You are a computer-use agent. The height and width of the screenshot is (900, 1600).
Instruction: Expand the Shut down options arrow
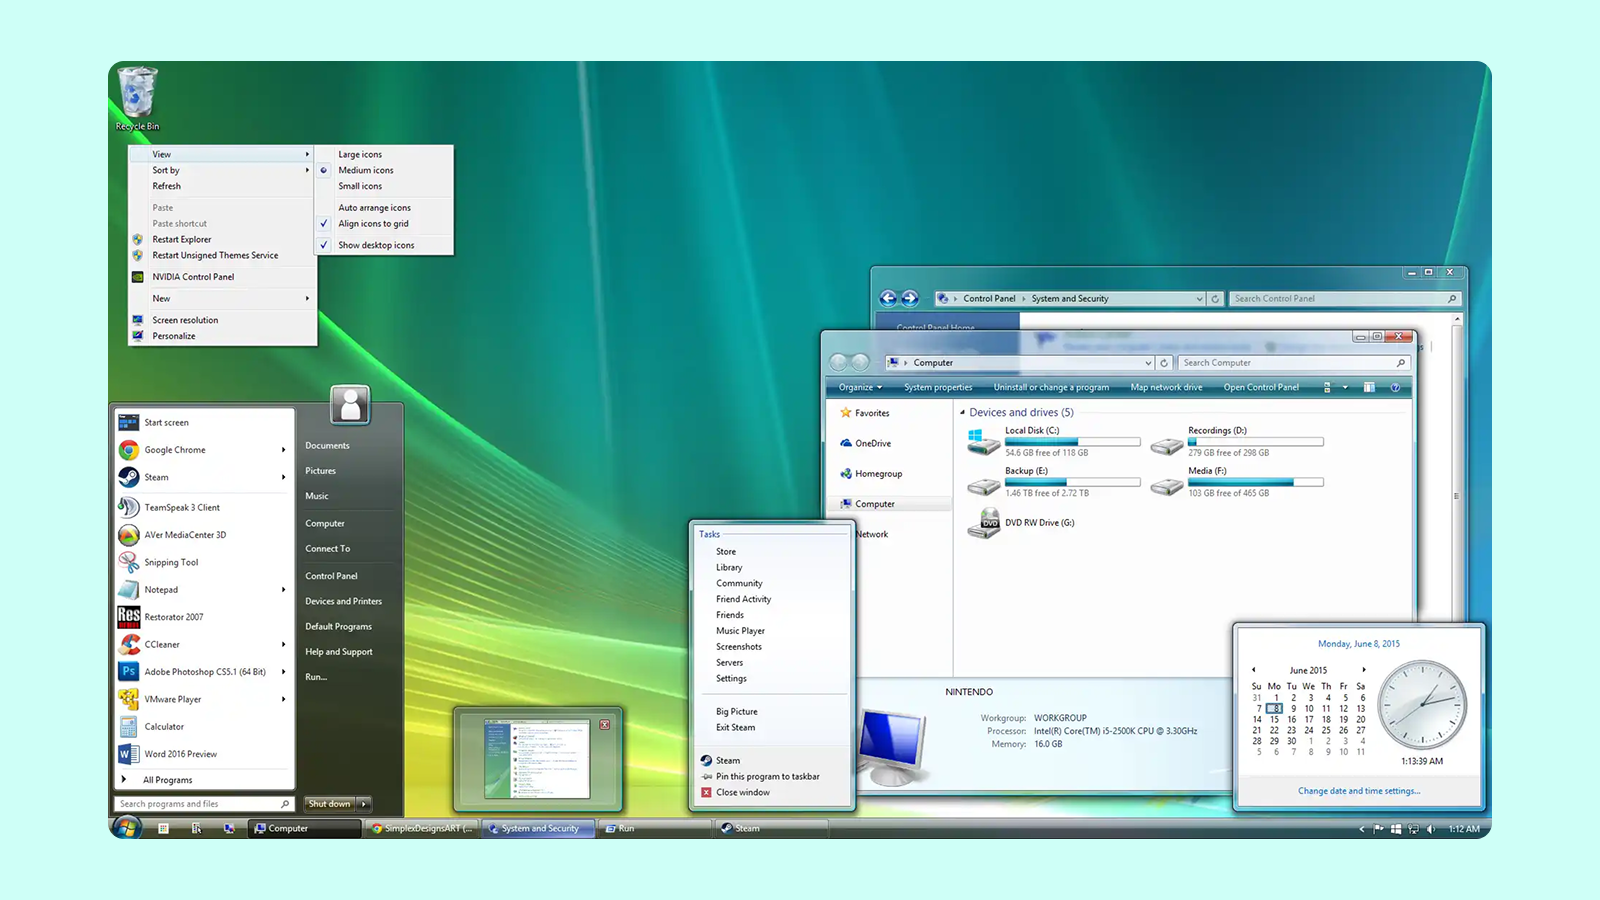pos(364,803)
